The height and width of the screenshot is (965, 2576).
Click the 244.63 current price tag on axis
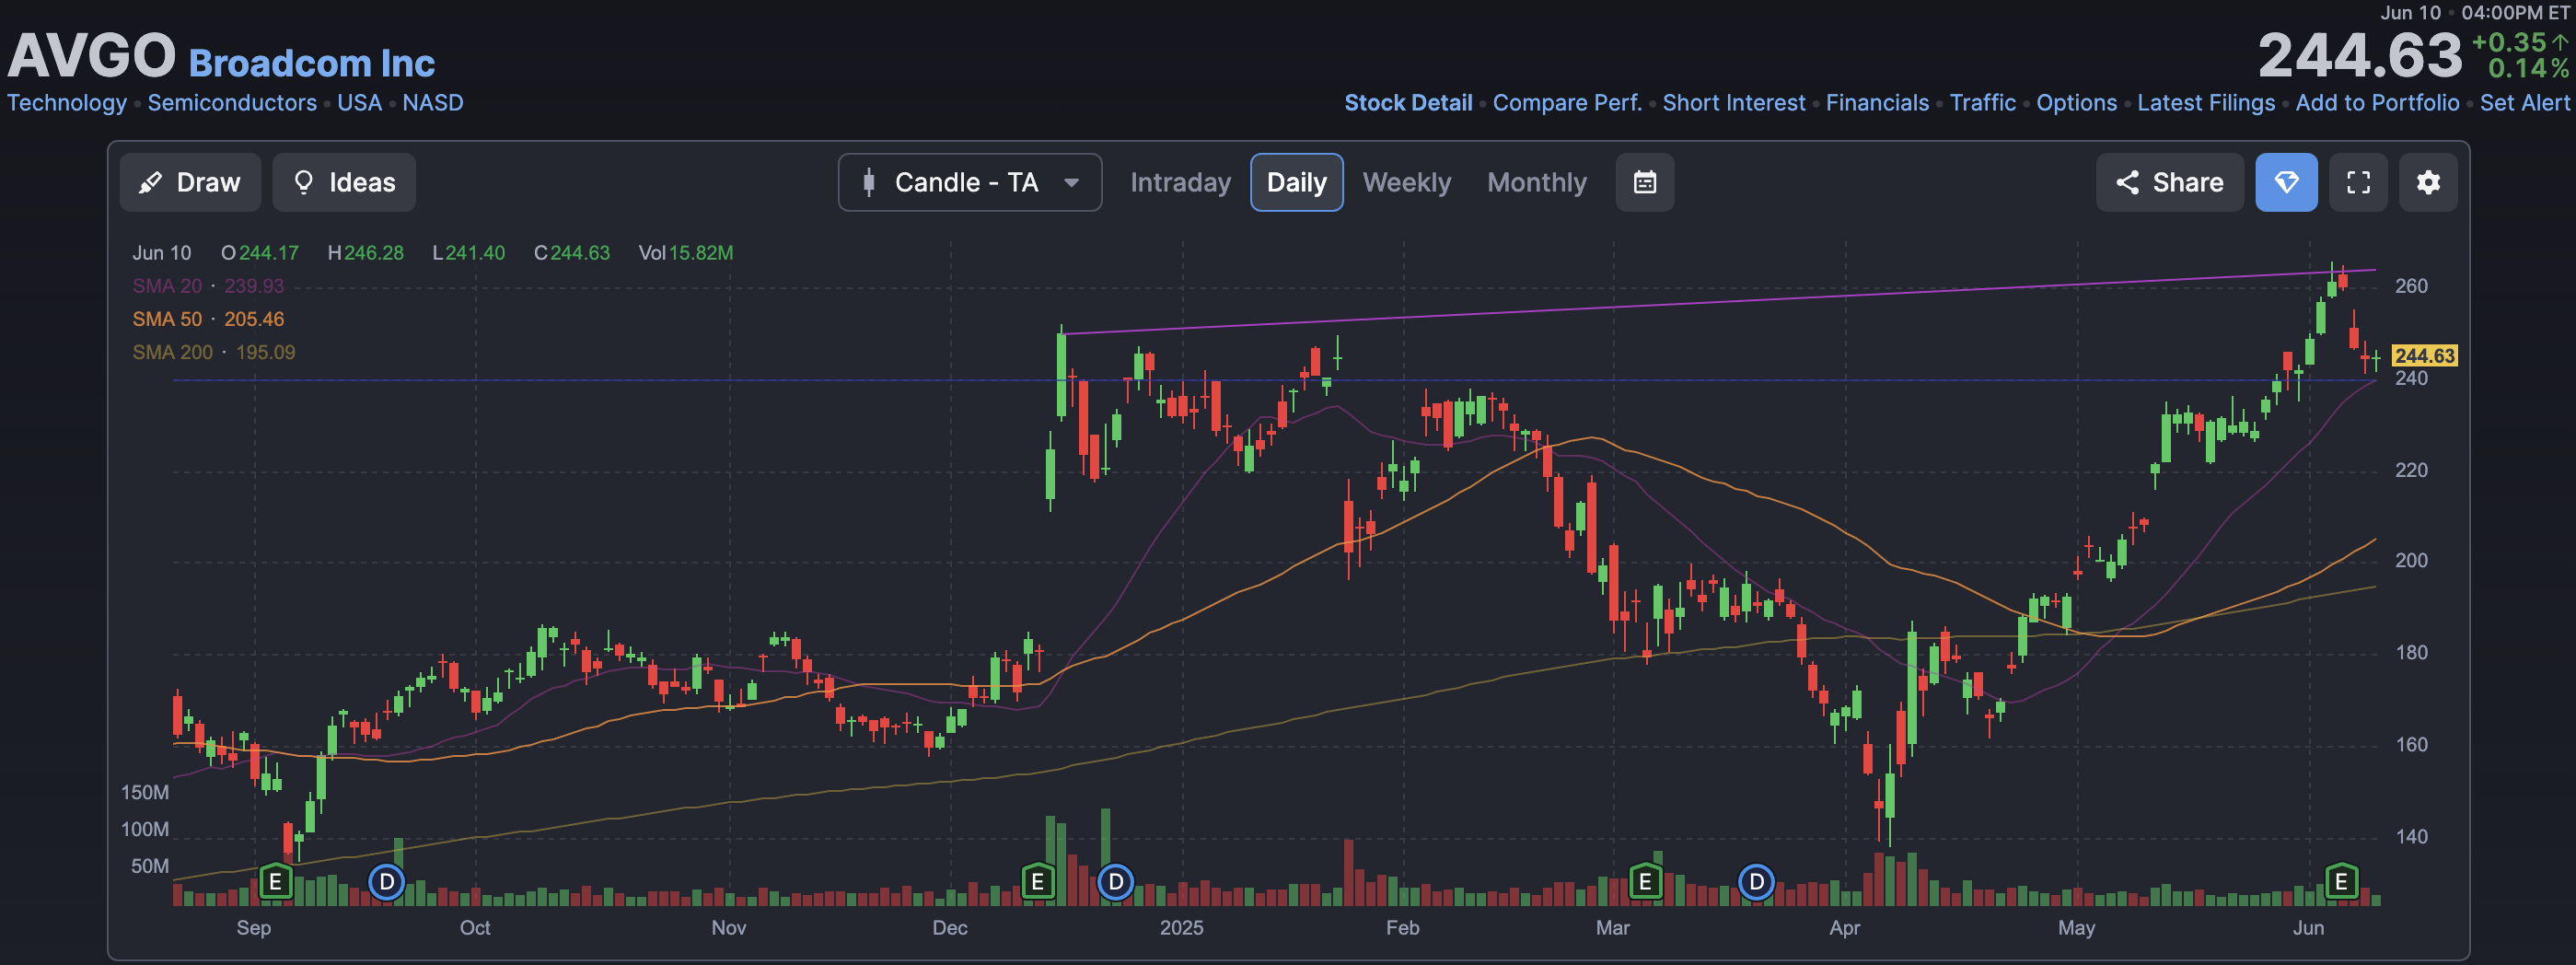[2424, 356]
